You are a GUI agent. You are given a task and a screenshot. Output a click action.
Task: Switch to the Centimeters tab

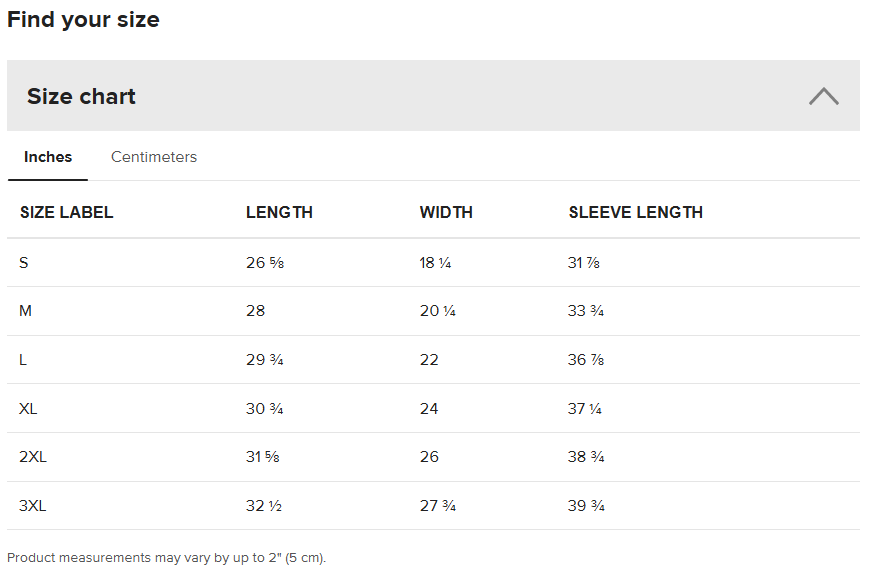pos(154,157)
